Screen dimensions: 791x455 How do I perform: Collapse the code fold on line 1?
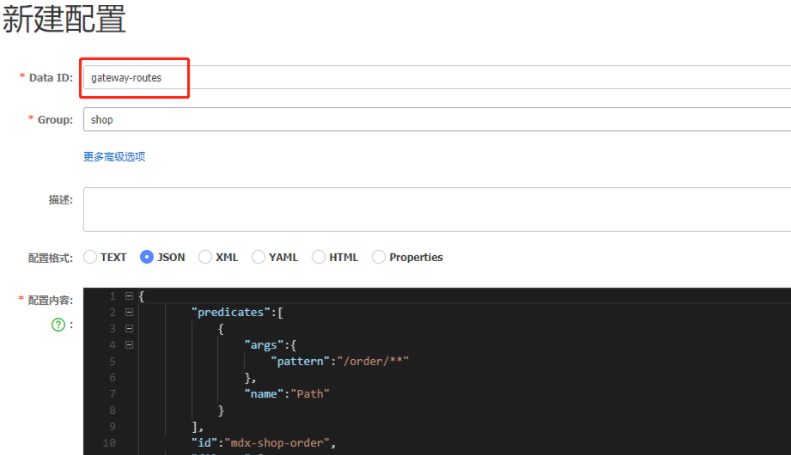(x=129, y=296)
